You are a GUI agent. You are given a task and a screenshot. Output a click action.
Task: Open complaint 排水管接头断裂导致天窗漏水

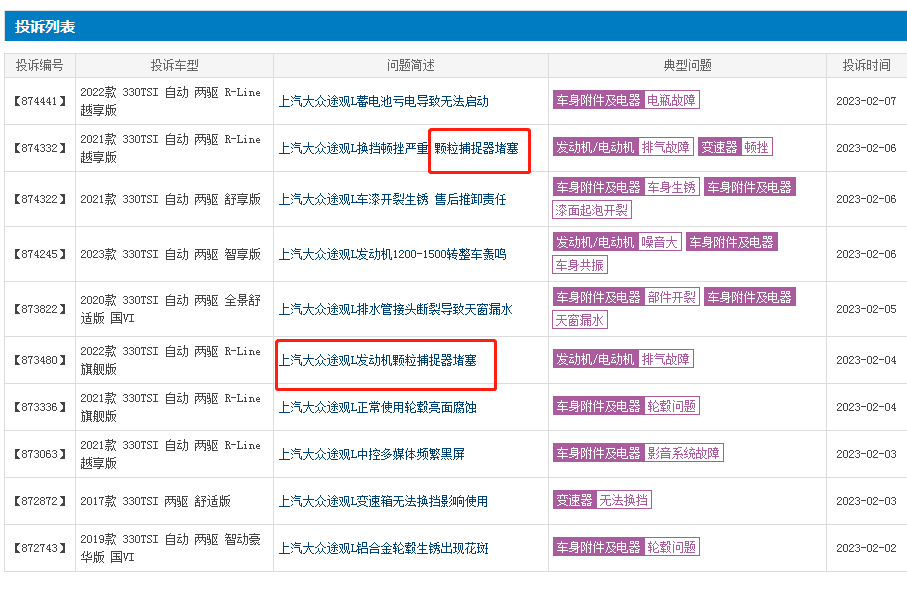396,309
